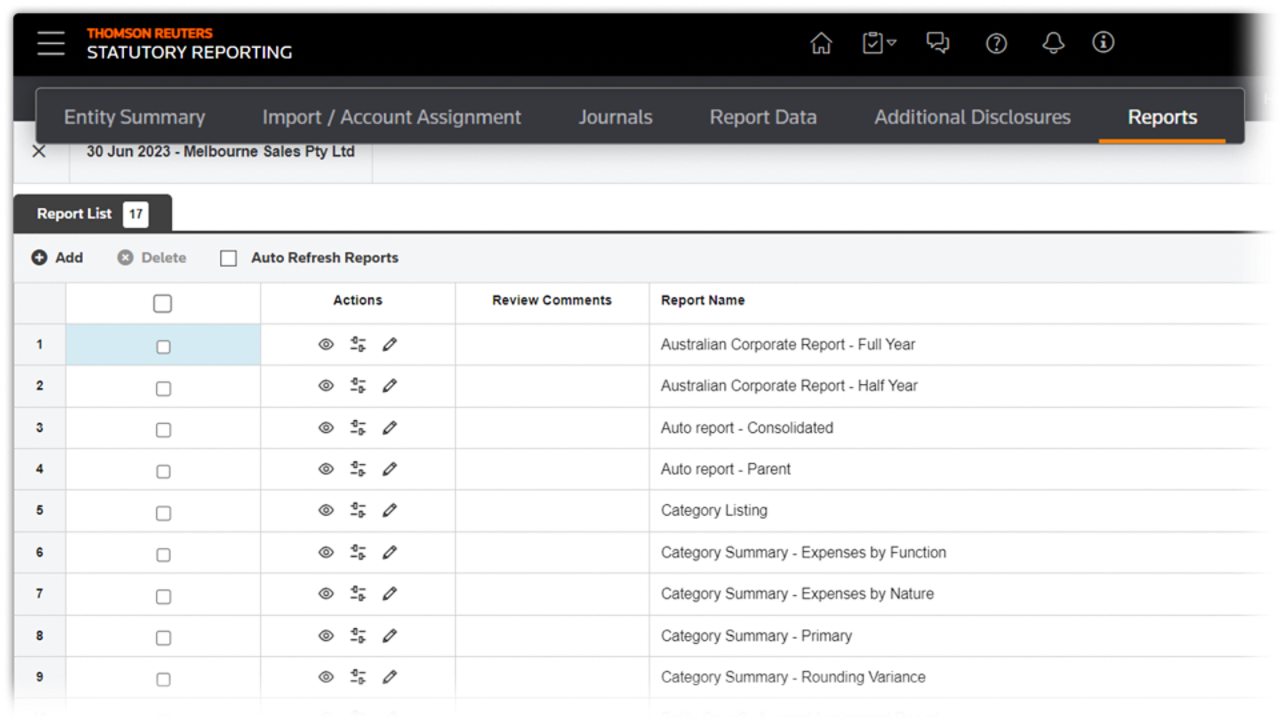Select checkbox for Auto report - Consolidated row
Image resolution: width=1280 pixels, height=720 pixels.
coord(163,430)
